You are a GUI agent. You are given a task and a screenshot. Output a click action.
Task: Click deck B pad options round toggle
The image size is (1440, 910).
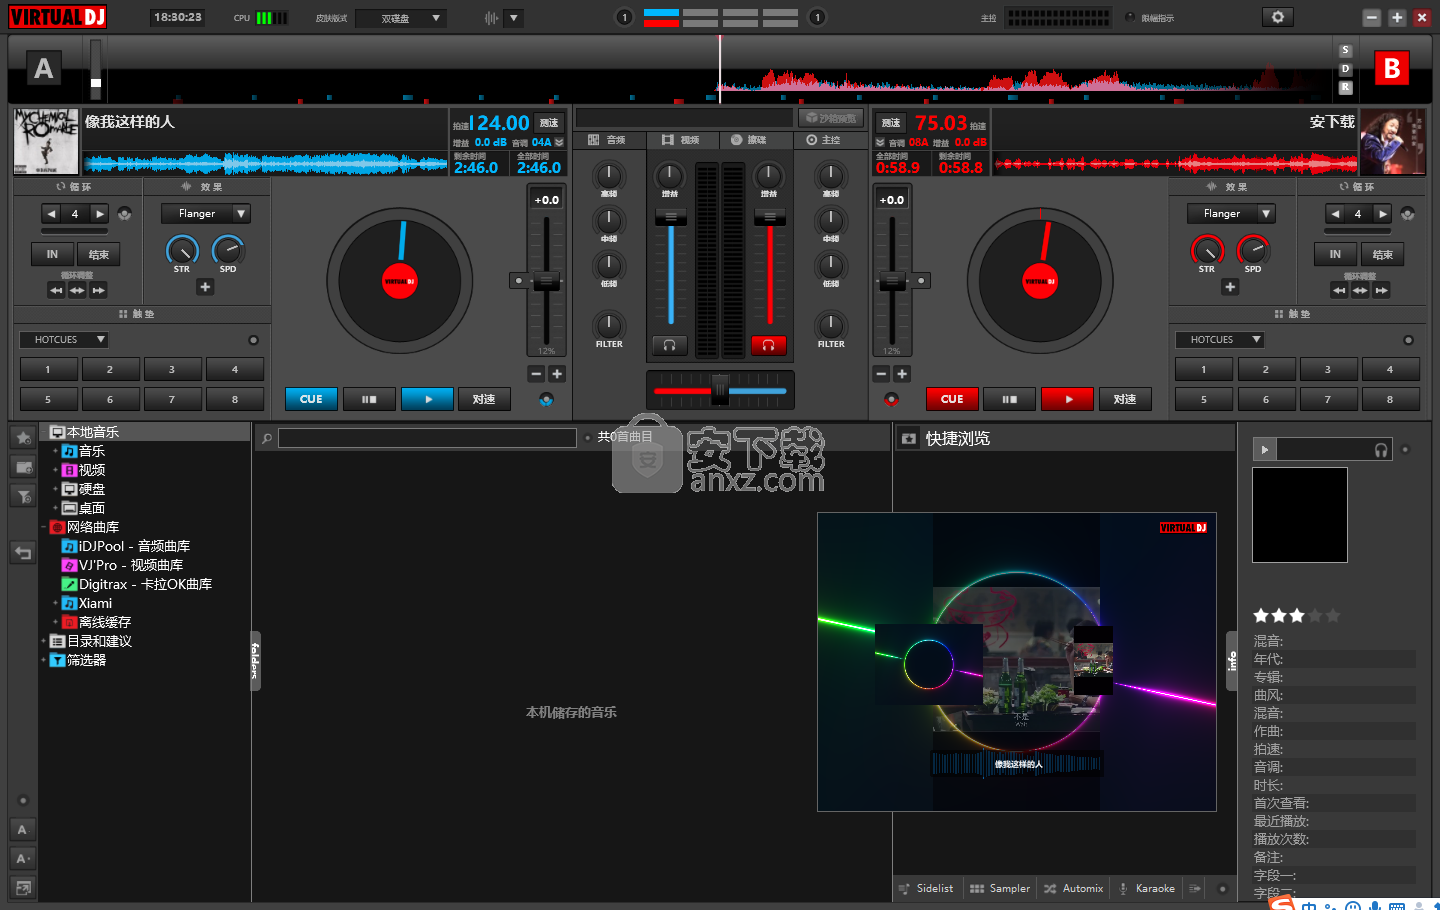pos(1408,340)
